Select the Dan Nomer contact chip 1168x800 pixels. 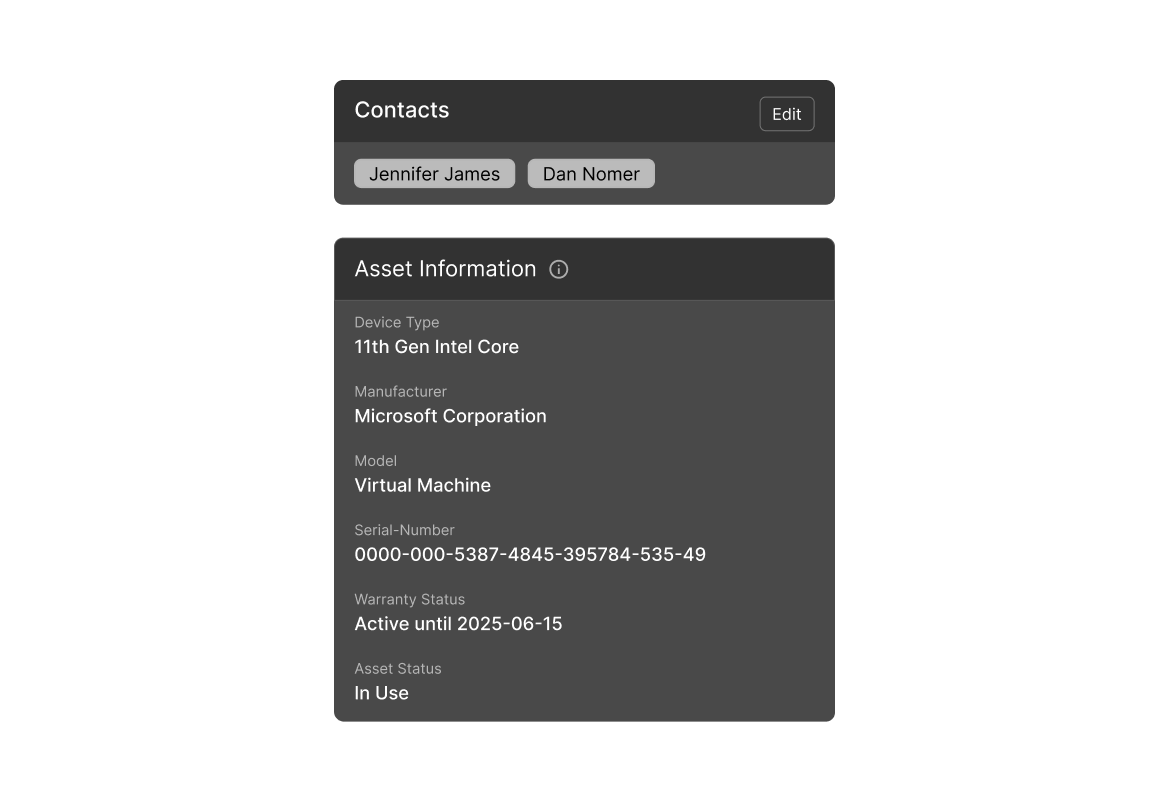(591, 174)
